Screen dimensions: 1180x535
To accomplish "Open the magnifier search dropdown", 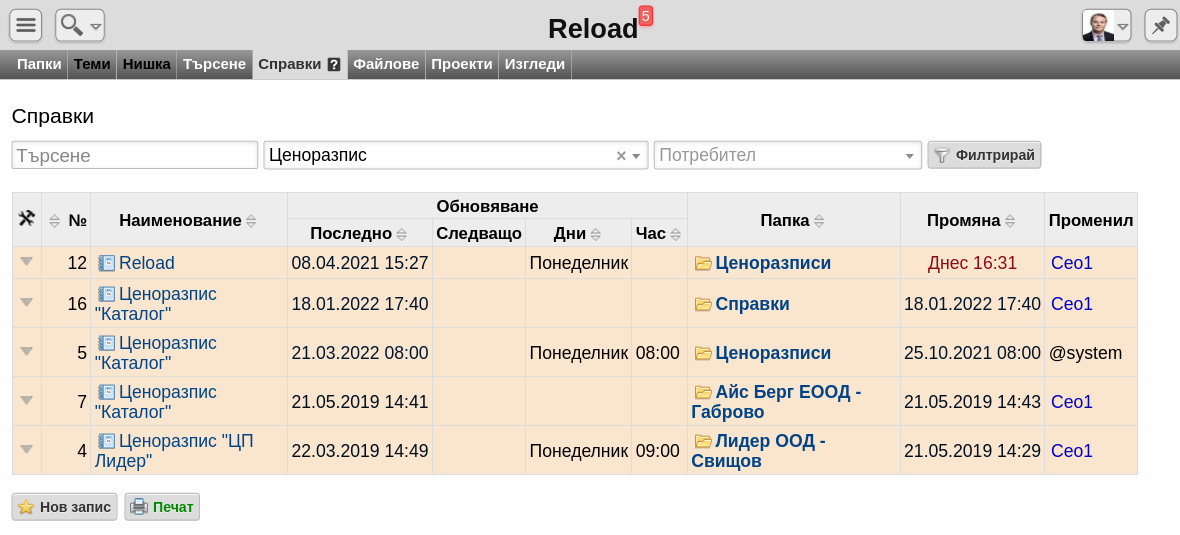I will click(80, 26).
